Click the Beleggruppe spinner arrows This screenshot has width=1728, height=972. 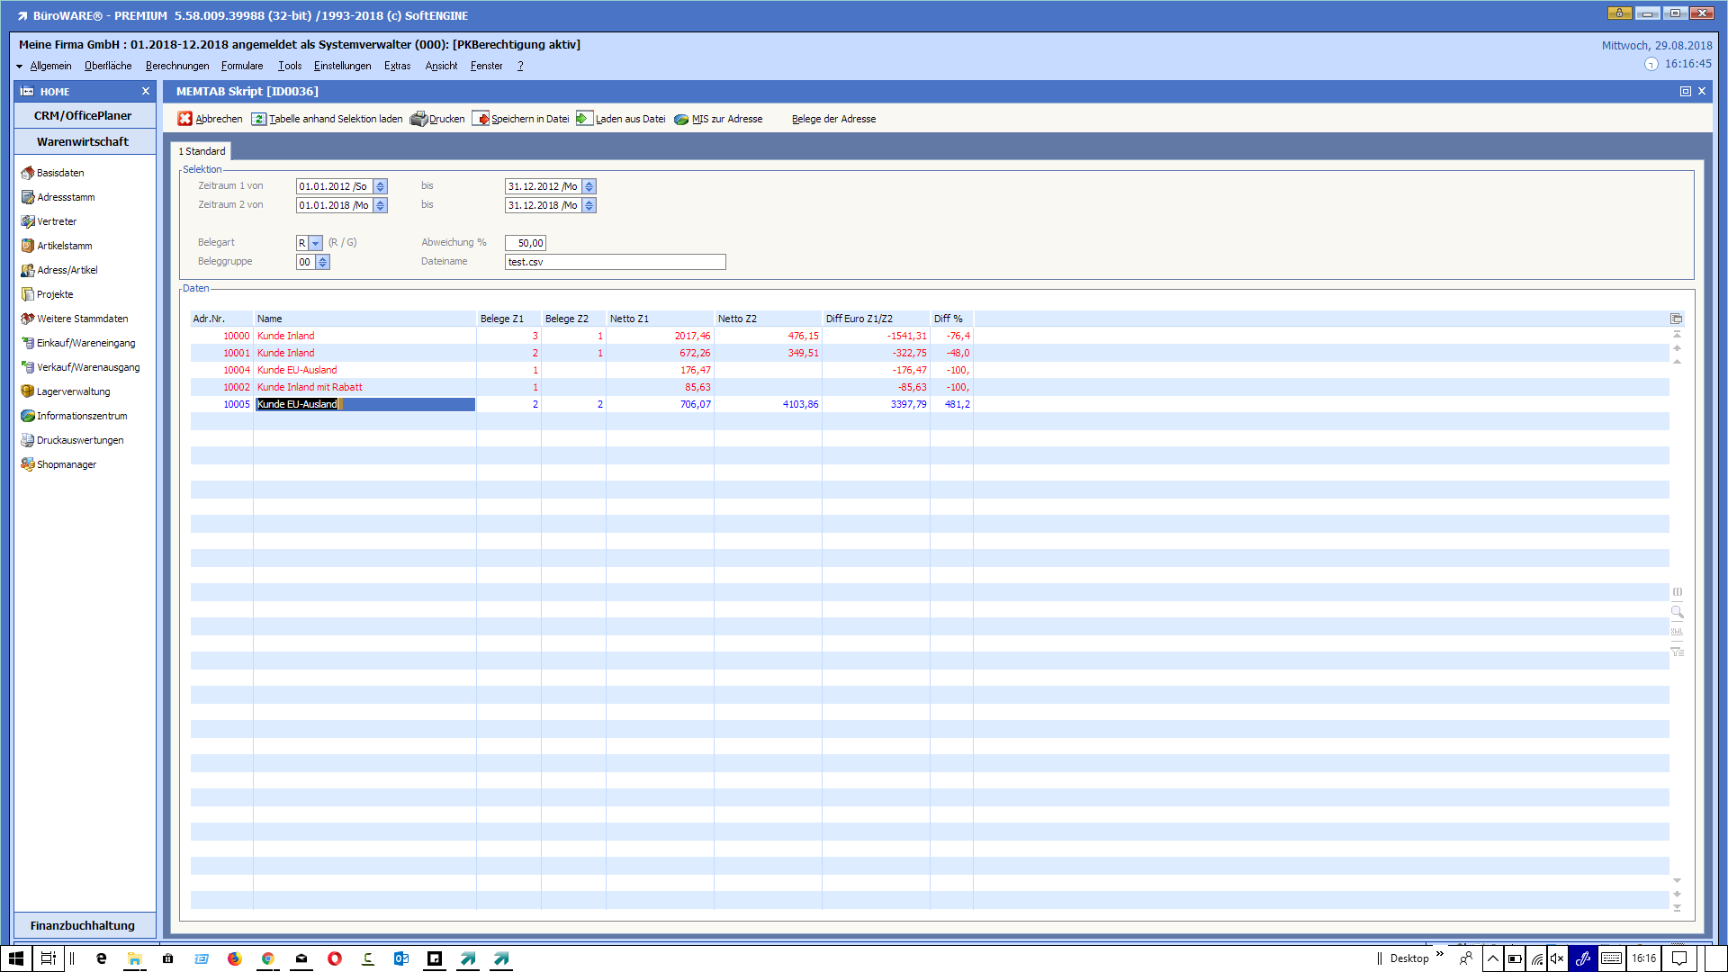[322, 262]
